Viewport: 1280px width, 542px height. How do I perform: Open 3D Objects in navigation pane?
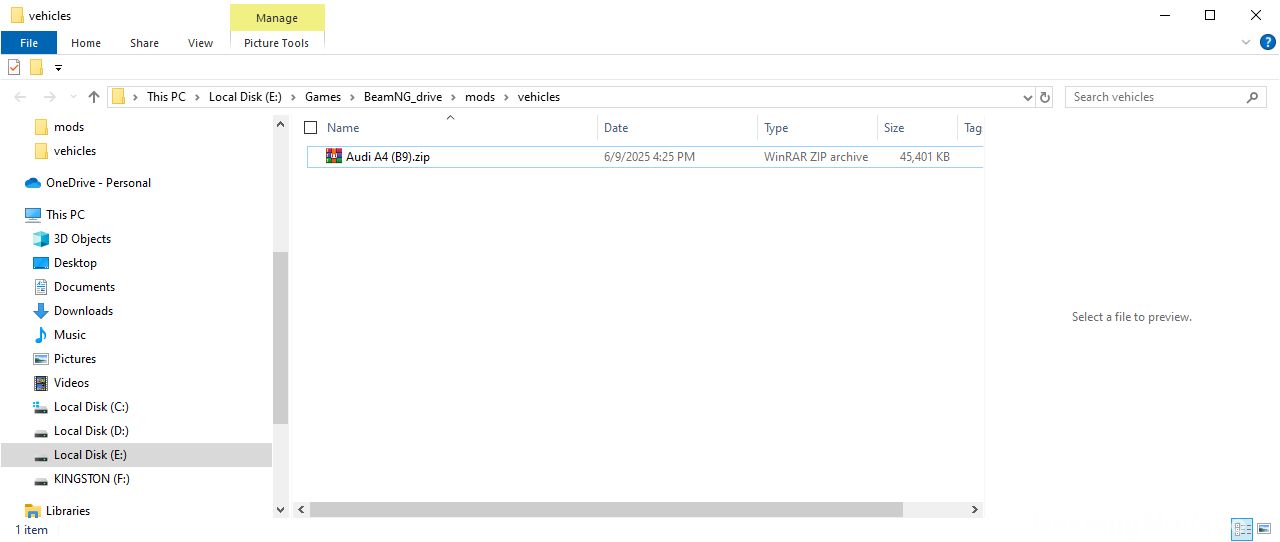(x=82, y=239)
